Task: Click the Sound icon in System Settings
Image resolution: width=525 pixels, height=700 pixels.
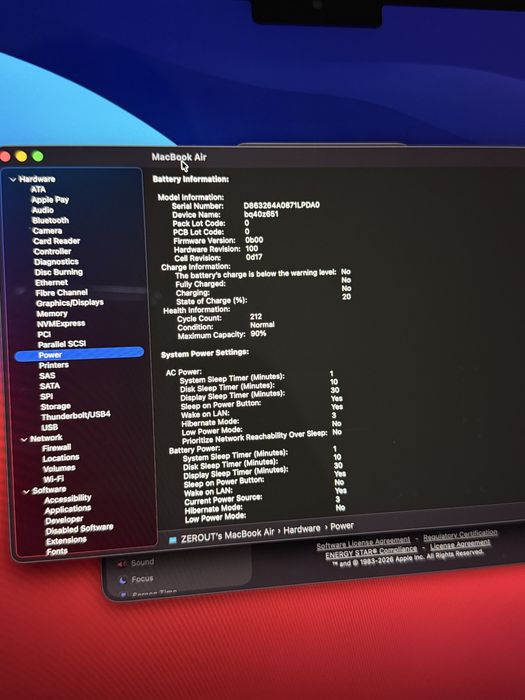Action: coord(121,564)
